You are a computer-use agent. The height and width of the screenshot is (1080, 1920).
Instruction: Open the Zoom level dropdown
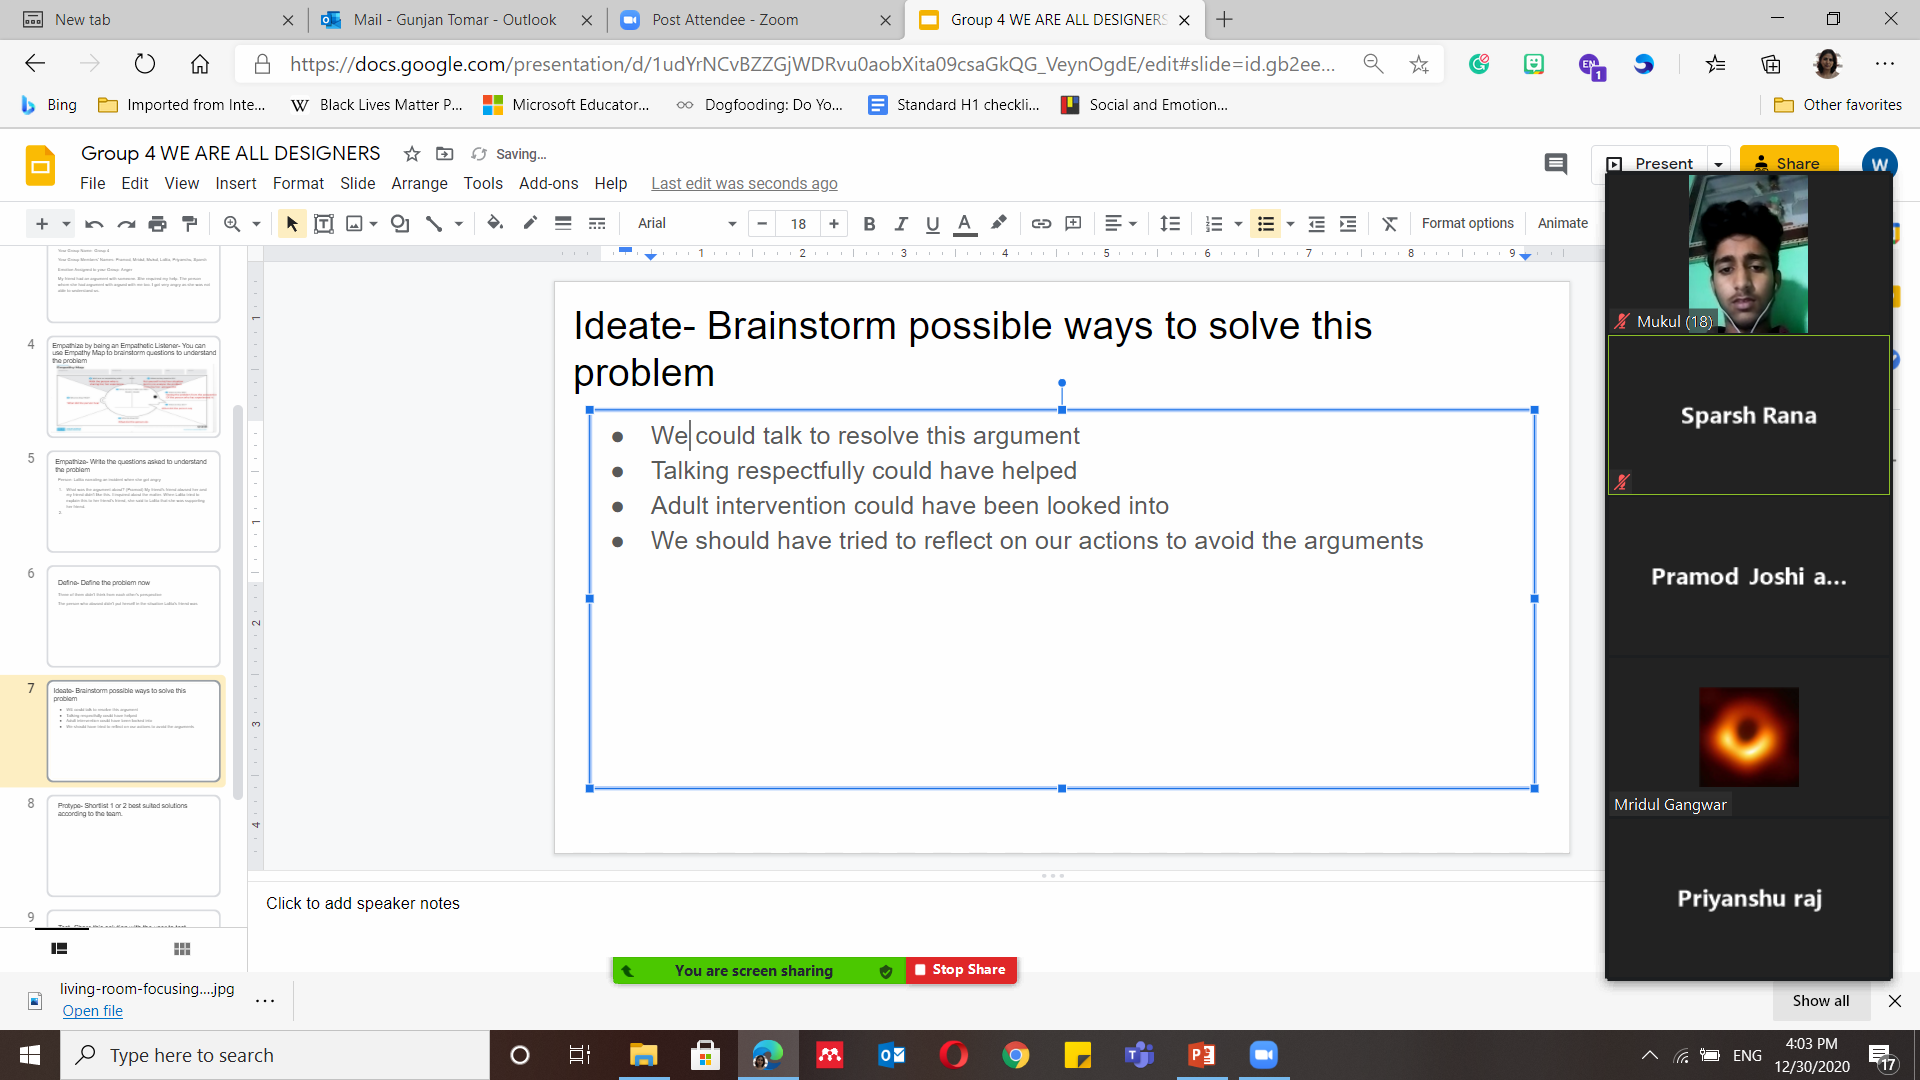coord(241,224)
